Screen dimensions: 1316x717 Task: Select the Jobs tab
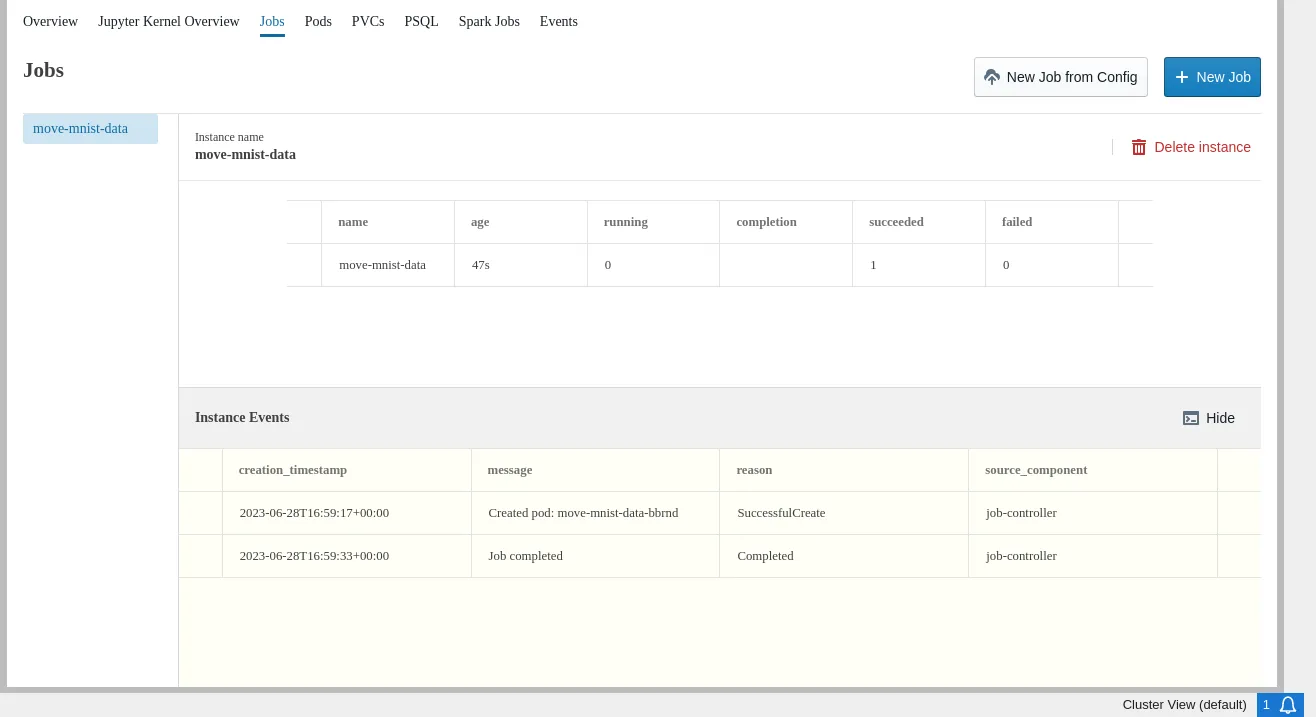tap(272, 21)
